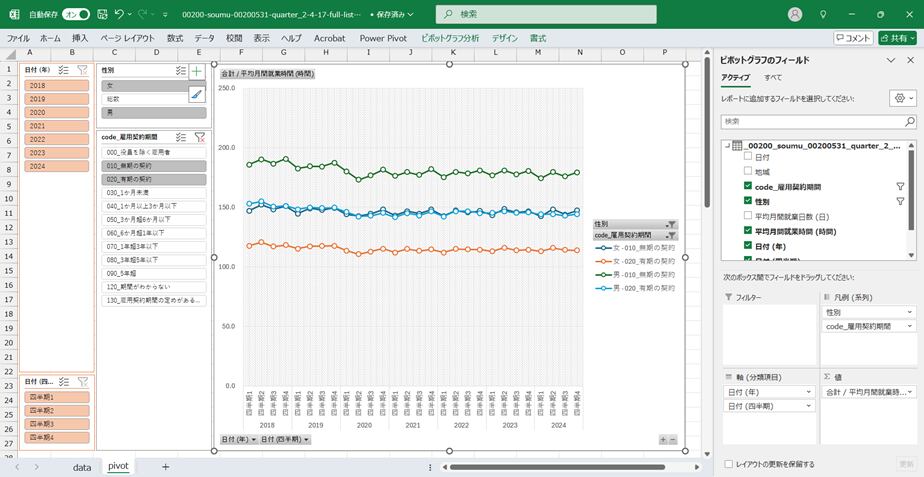Click the field search box in pane
Screen dimensions: 924x477
tap(817, 121)
